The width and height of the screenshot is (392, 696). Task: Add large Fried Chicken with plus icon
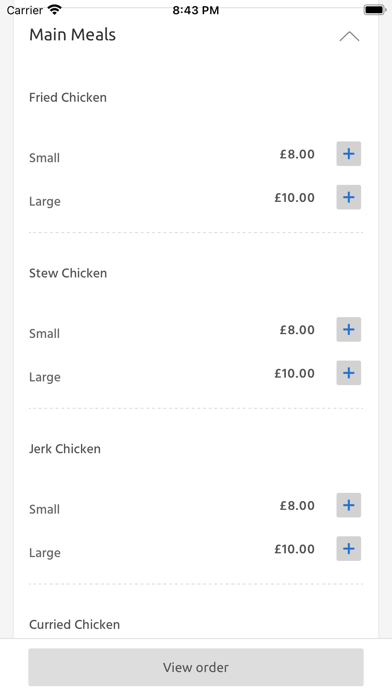348,197
